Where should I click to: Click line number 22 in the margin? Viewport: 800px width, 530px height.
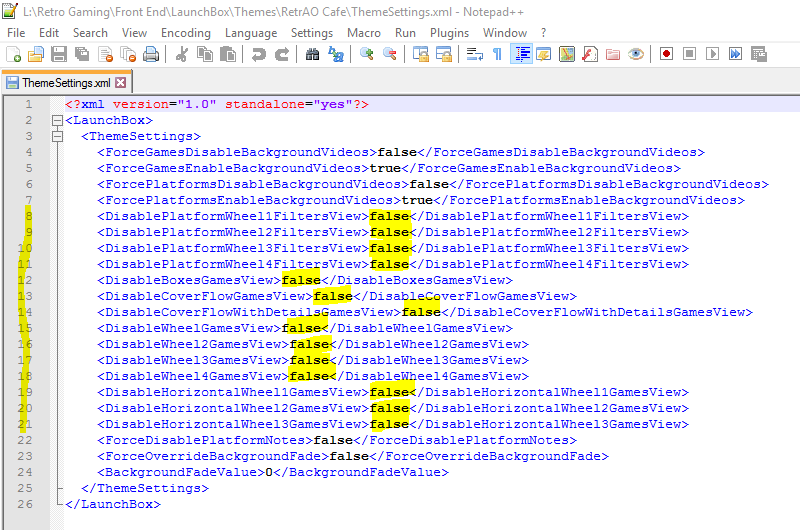pyautogui.click(x=24, y=440)
